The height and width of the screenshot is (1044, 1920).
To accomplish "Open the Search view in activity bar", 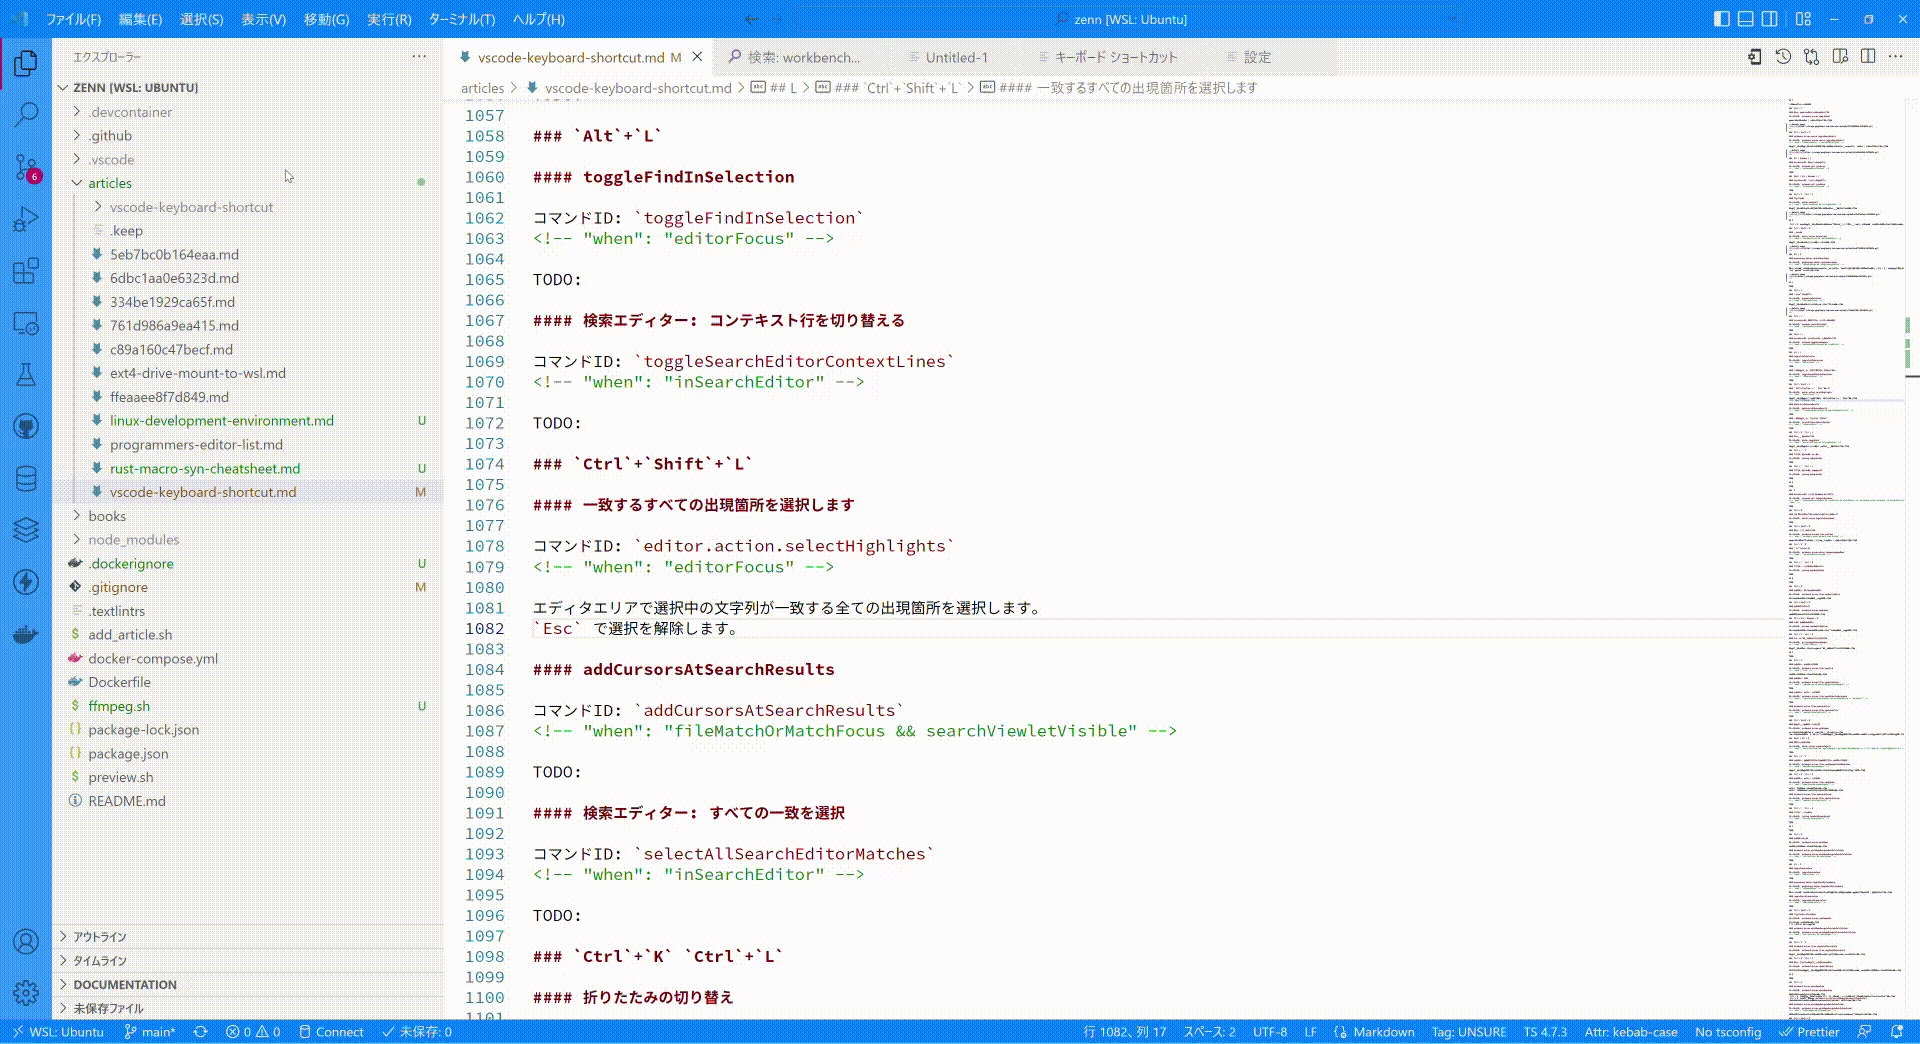I will 26,115.
